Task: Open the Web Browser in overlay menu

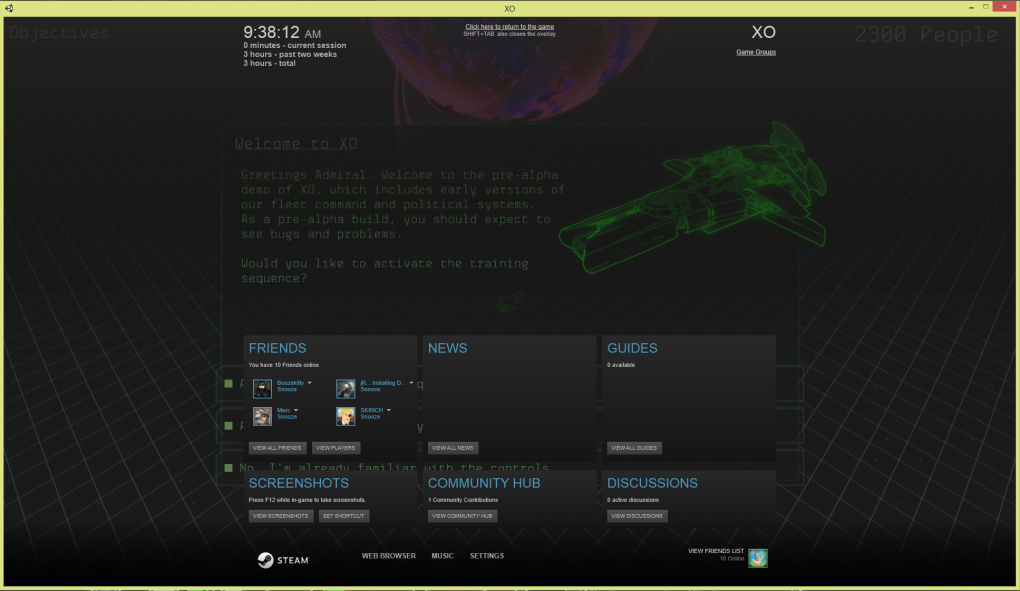Action: 388,556
